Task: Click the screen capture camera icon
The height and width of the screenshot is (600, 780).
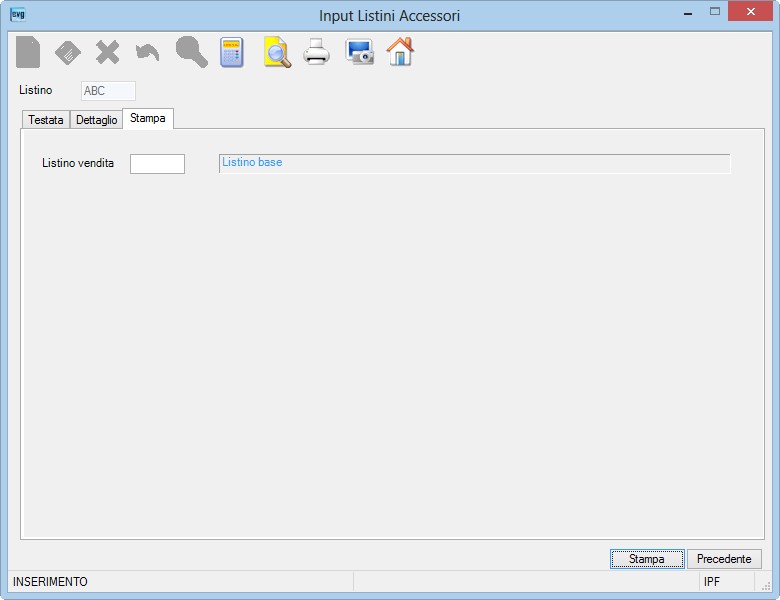Action: coord(359,52)
